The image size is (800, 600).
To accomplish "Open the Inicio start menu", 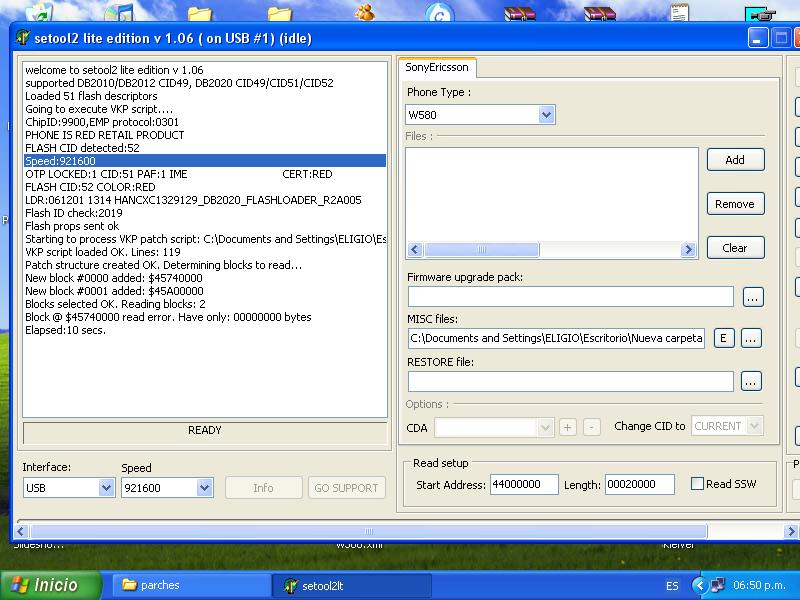I will point(50,585).
